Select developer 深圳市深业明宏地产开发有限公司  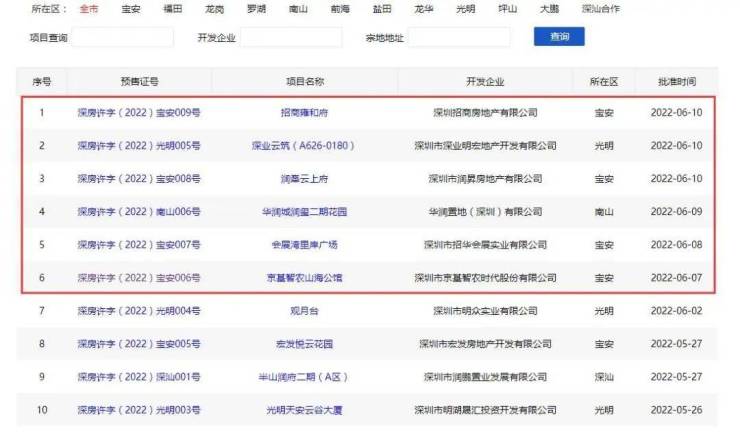click(485, 146)
